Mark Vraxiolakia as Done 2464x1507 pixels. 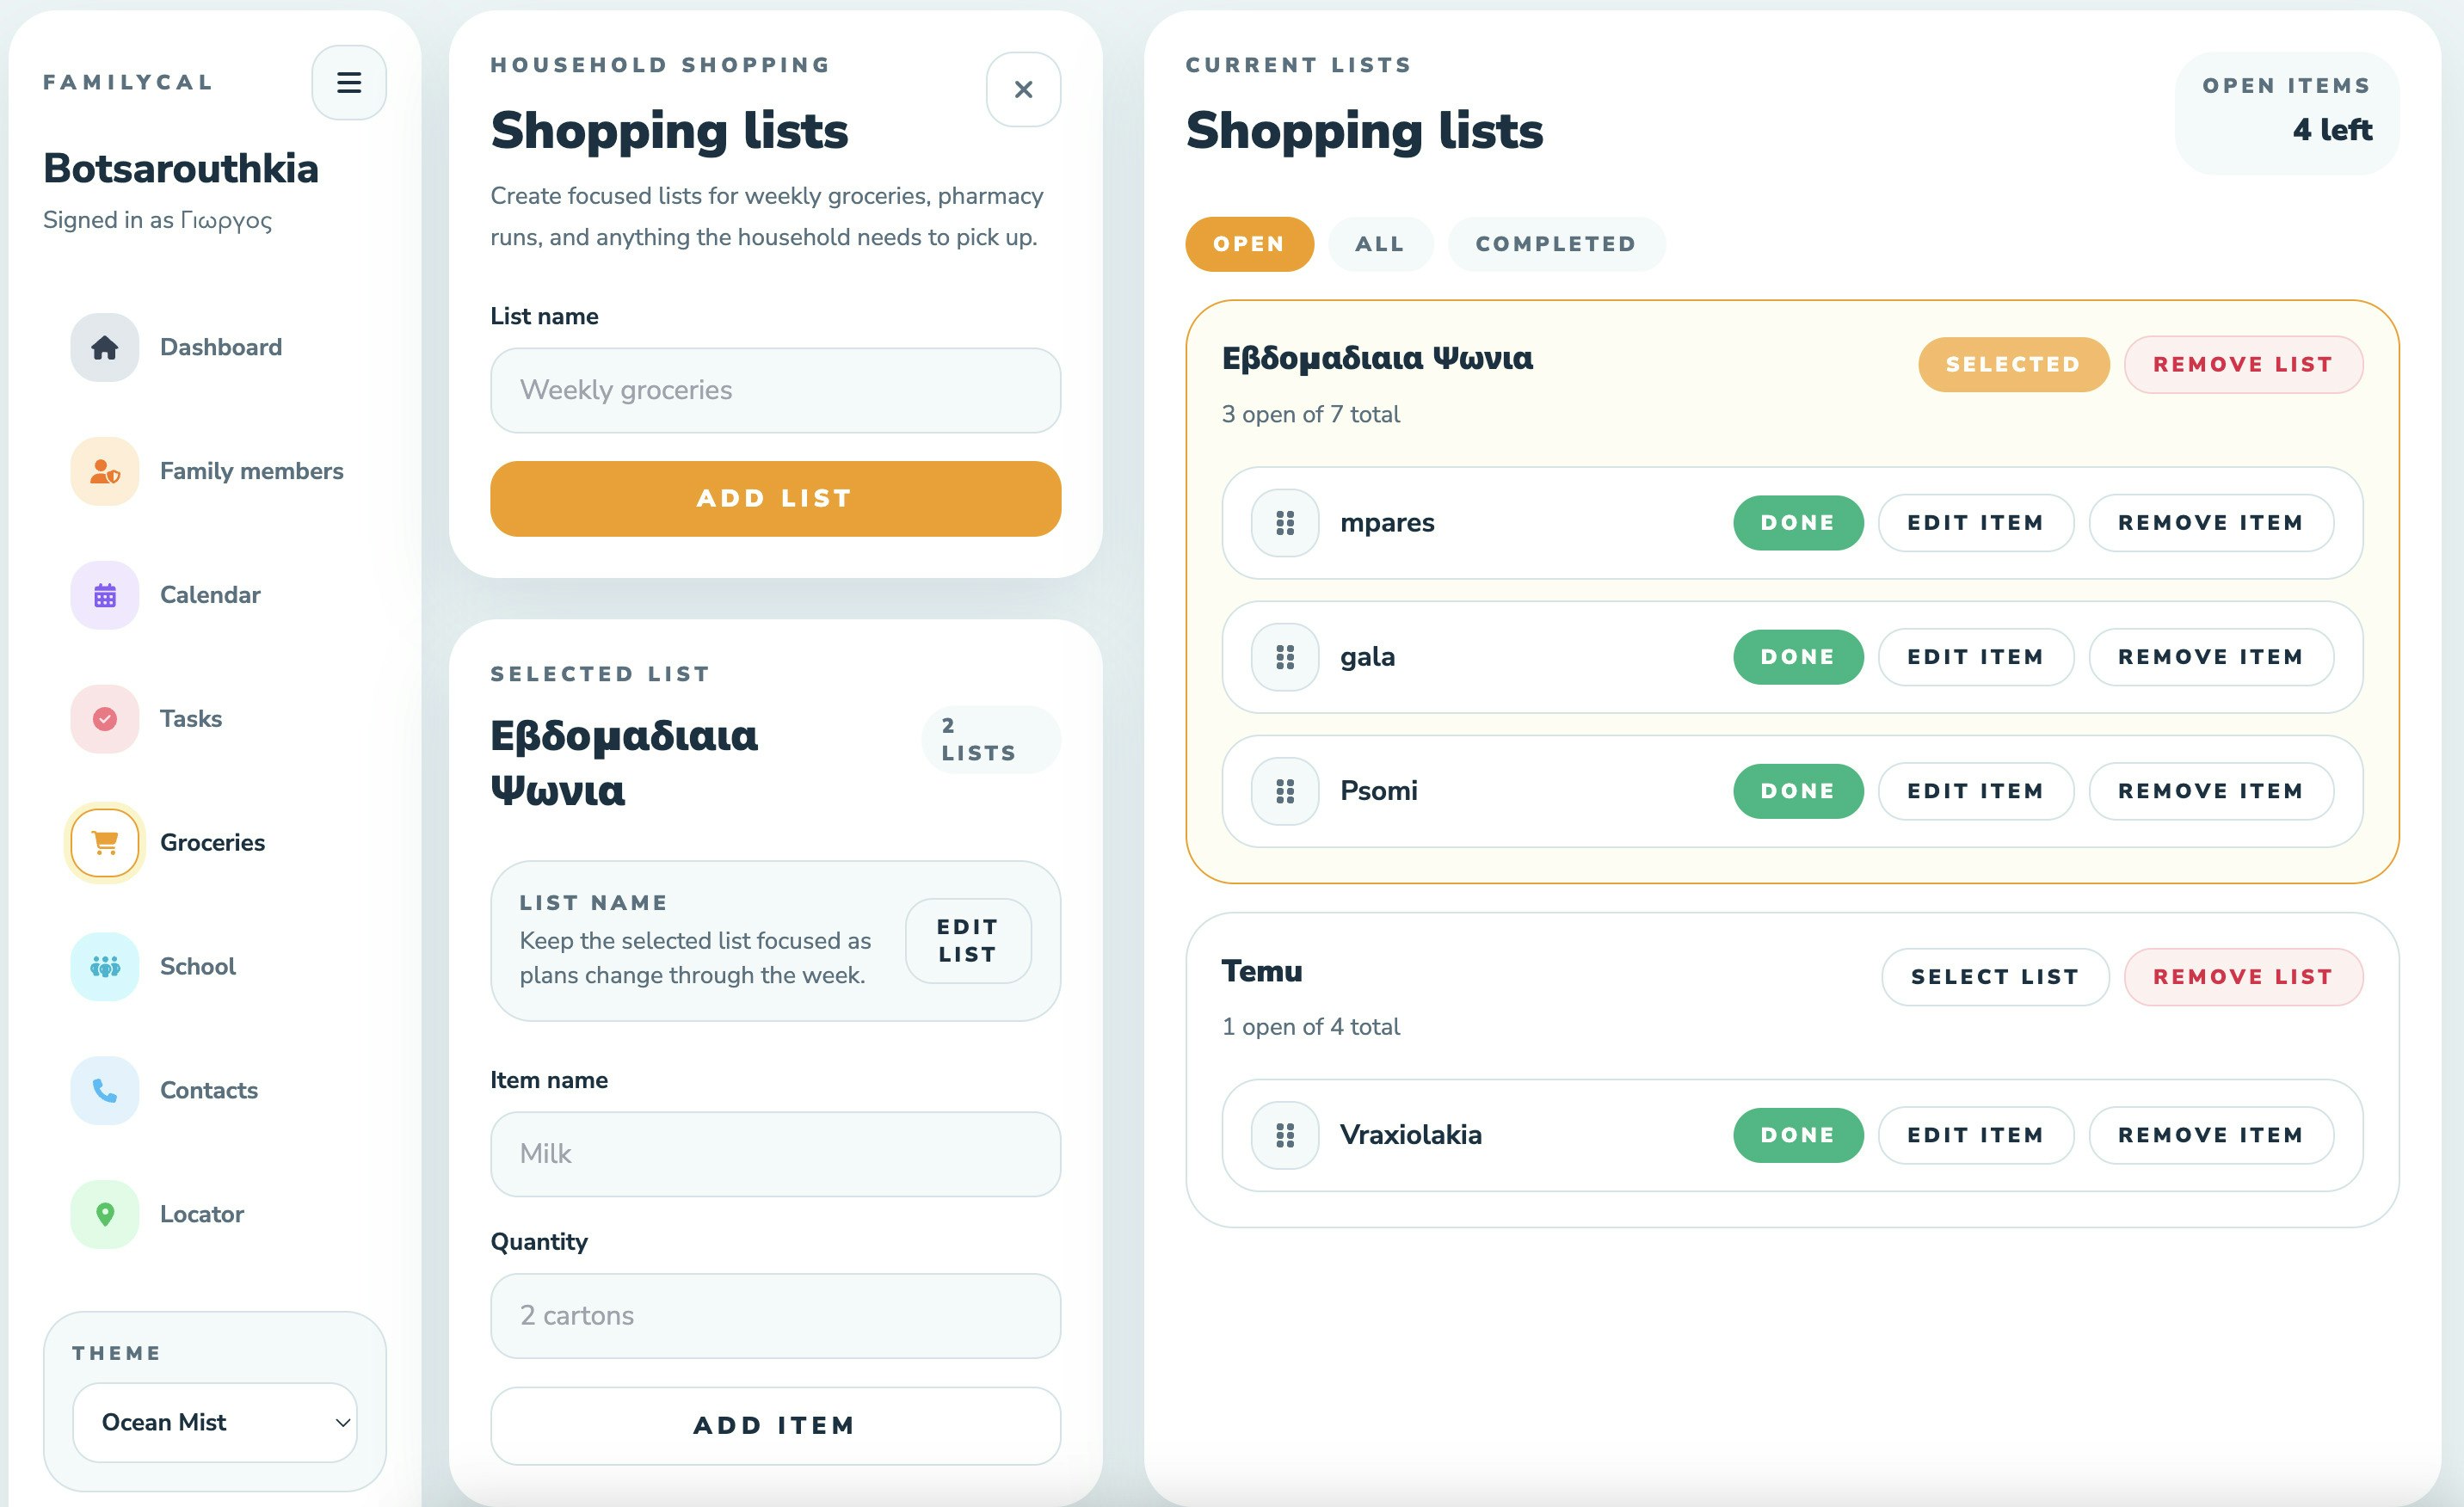(1797, 1135)
